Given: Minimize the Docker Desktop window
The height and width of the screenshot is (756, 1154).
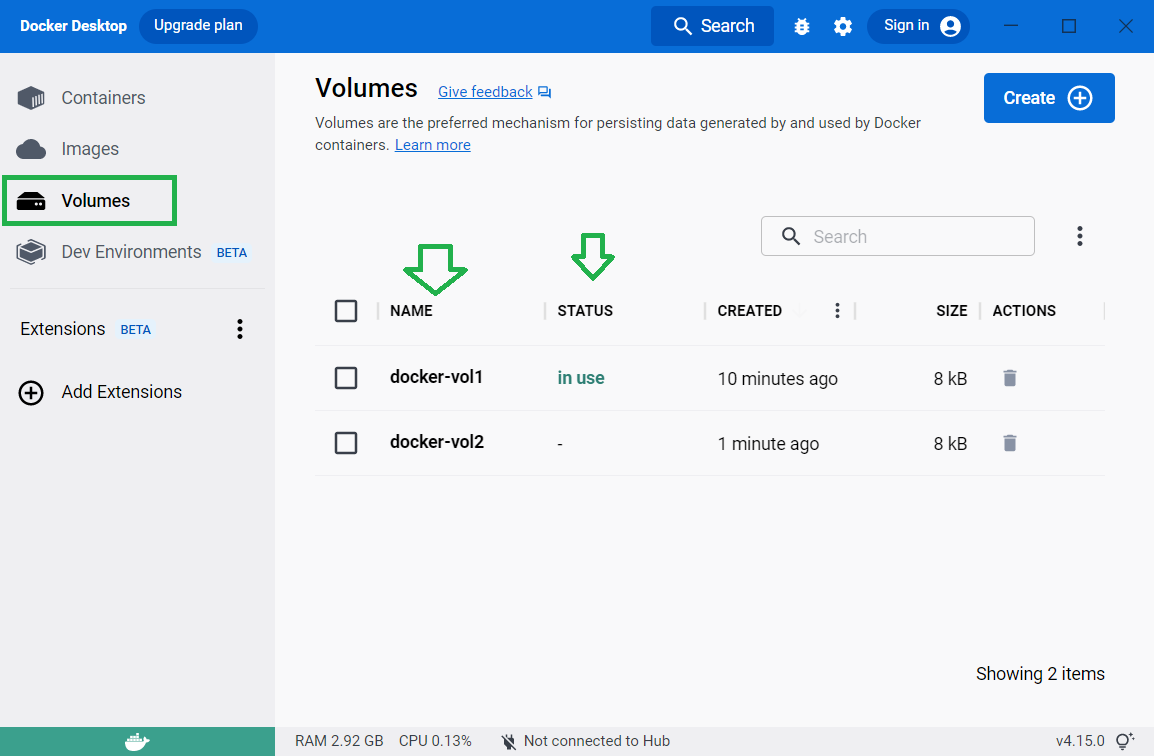Looking at the screenshot, I should click(1011, 26).
